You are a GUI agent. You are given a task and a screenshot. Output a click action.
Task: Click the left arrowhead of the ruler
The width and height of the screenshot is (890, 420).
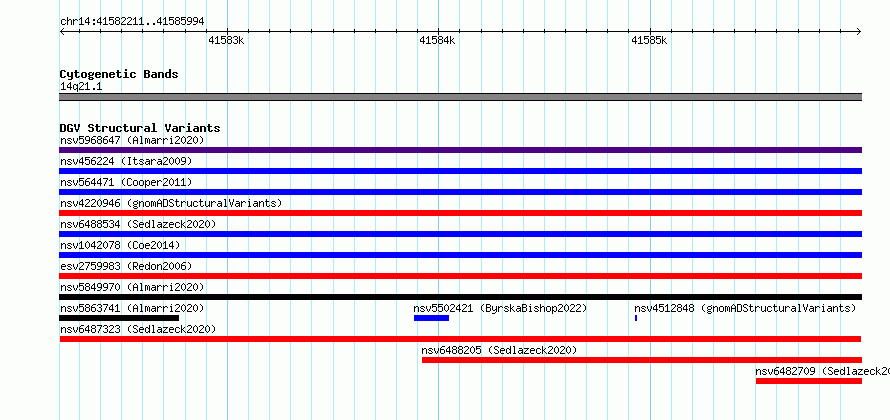(x=62, y=31)
